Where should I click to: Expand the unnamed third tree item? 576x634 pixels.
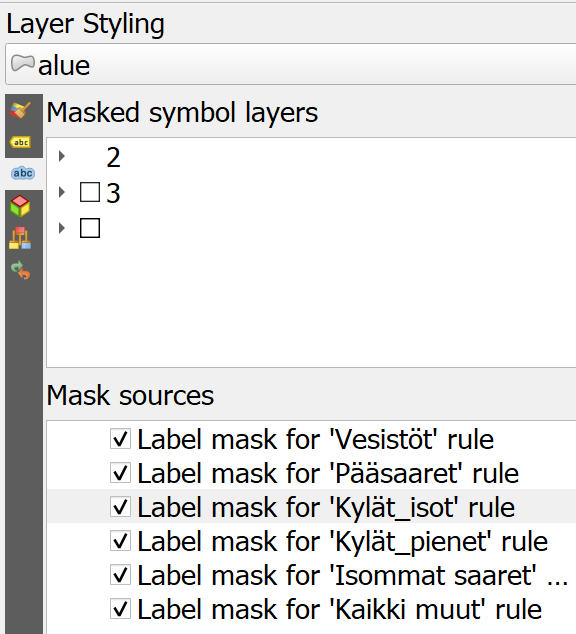tap(61, 228)
